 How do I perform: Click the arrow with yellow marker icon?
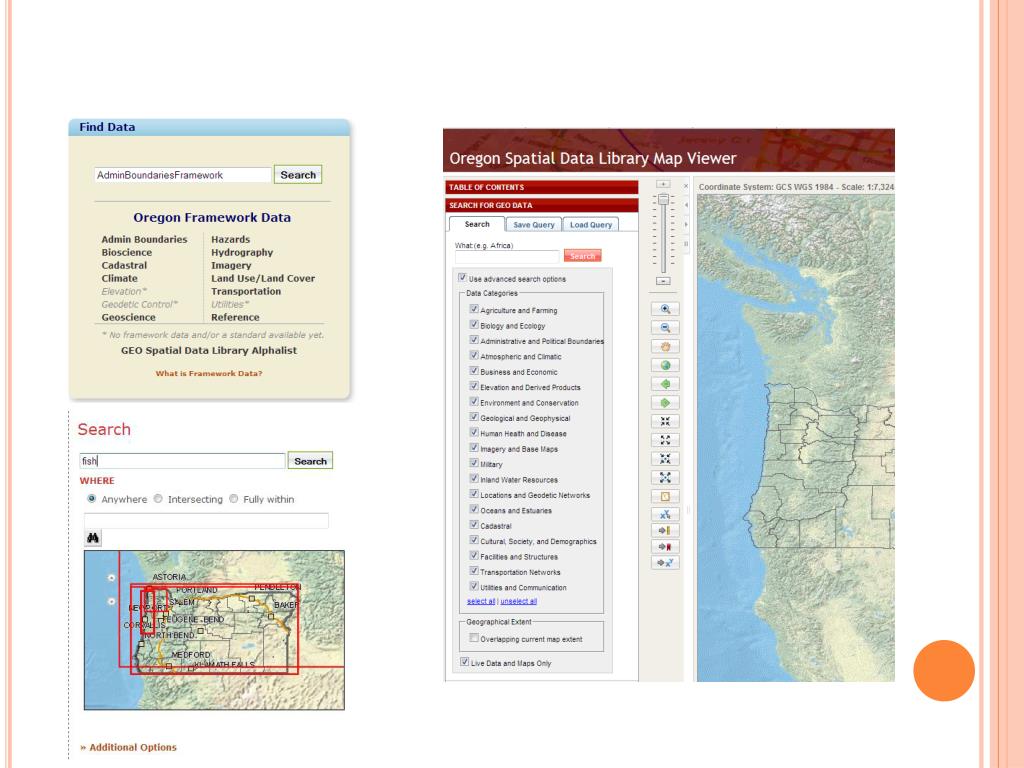coord(665,531)
